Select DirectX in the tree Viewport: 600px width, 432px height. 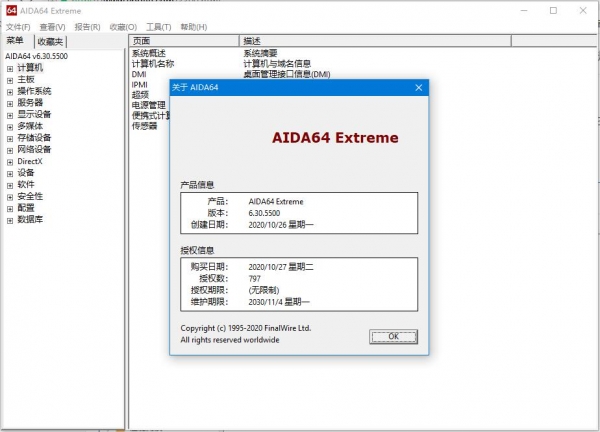30,161
